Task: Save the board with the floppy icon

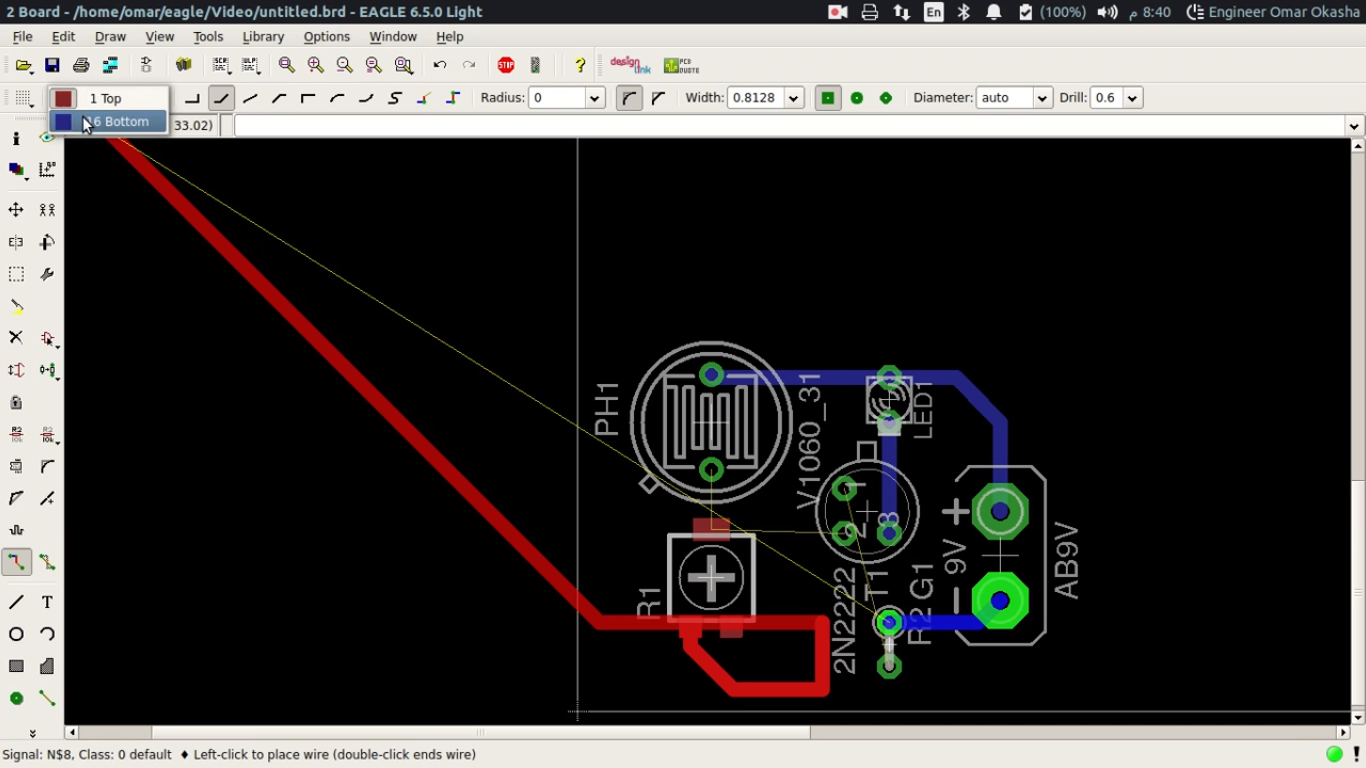Action: pos(52,66)
